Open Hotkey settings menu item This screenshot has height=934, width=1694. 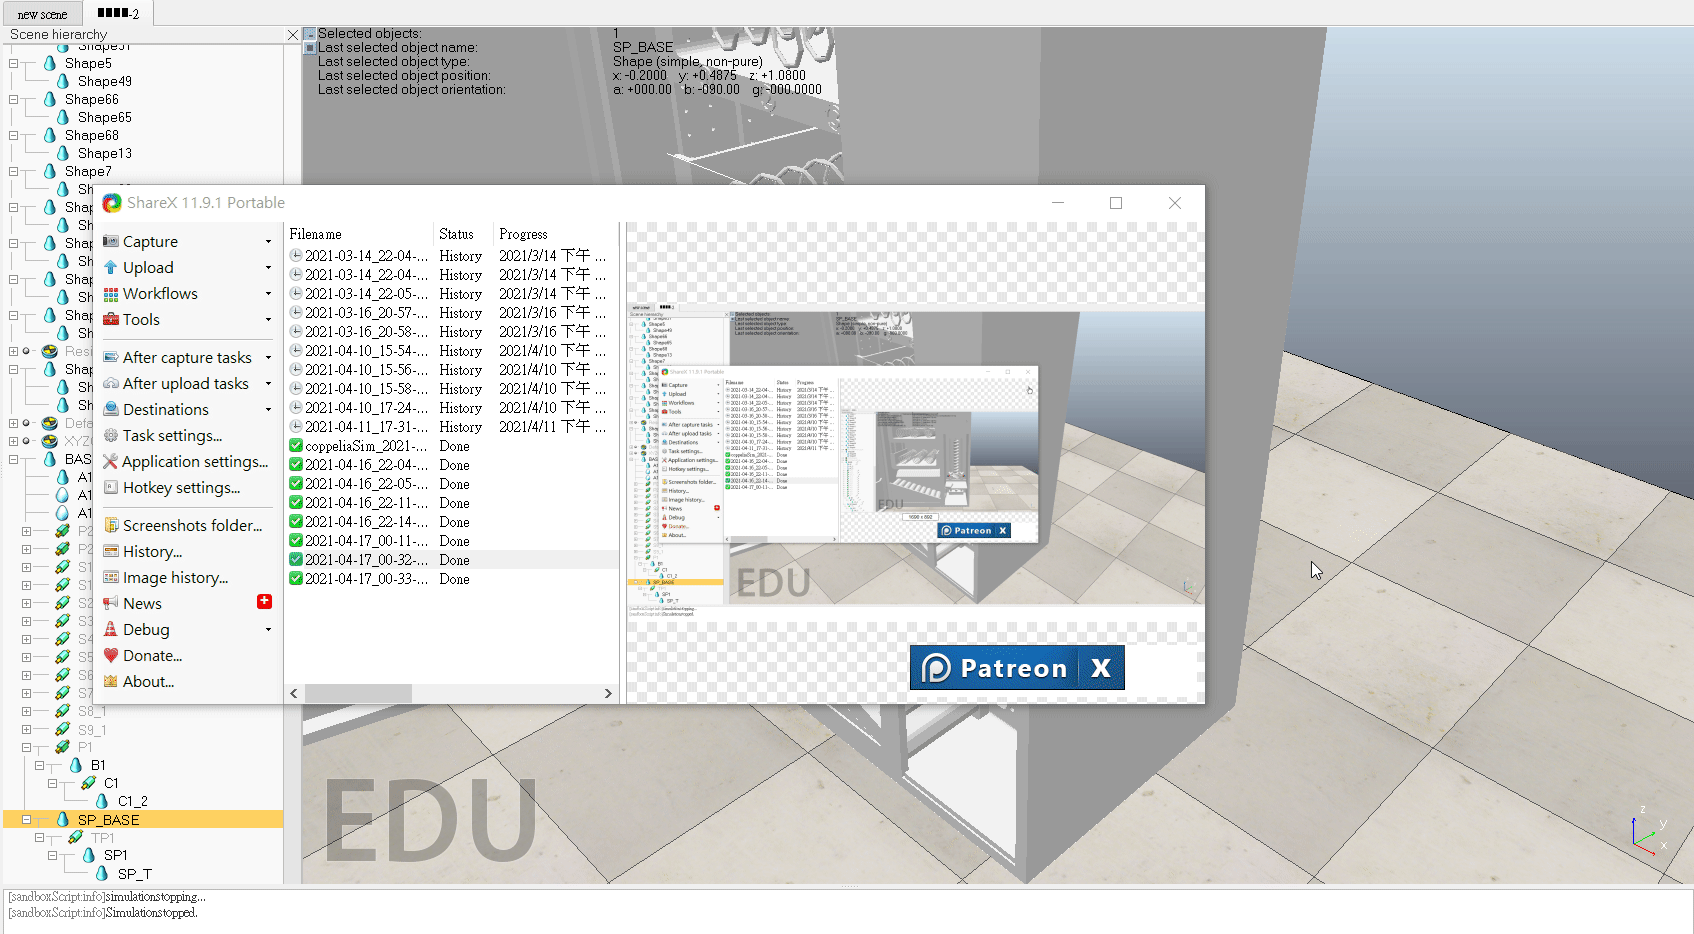point(181,488)
